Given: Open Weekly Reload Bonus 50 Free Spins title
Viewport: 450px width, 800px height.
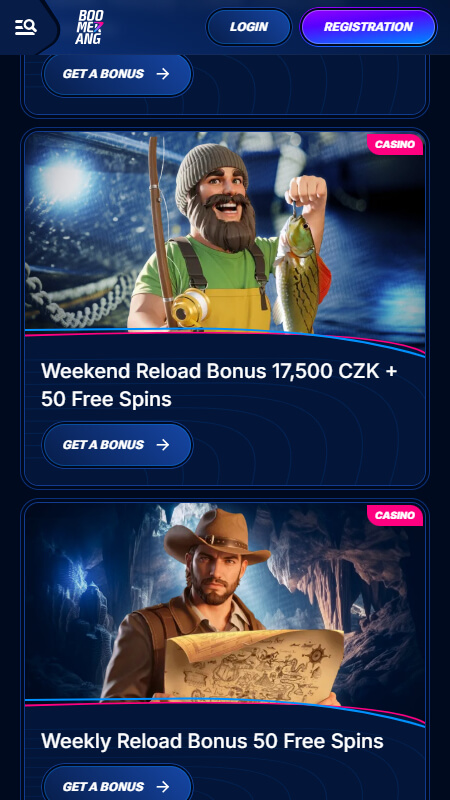Looking at the screenshot, I should [x=212, y=741].
